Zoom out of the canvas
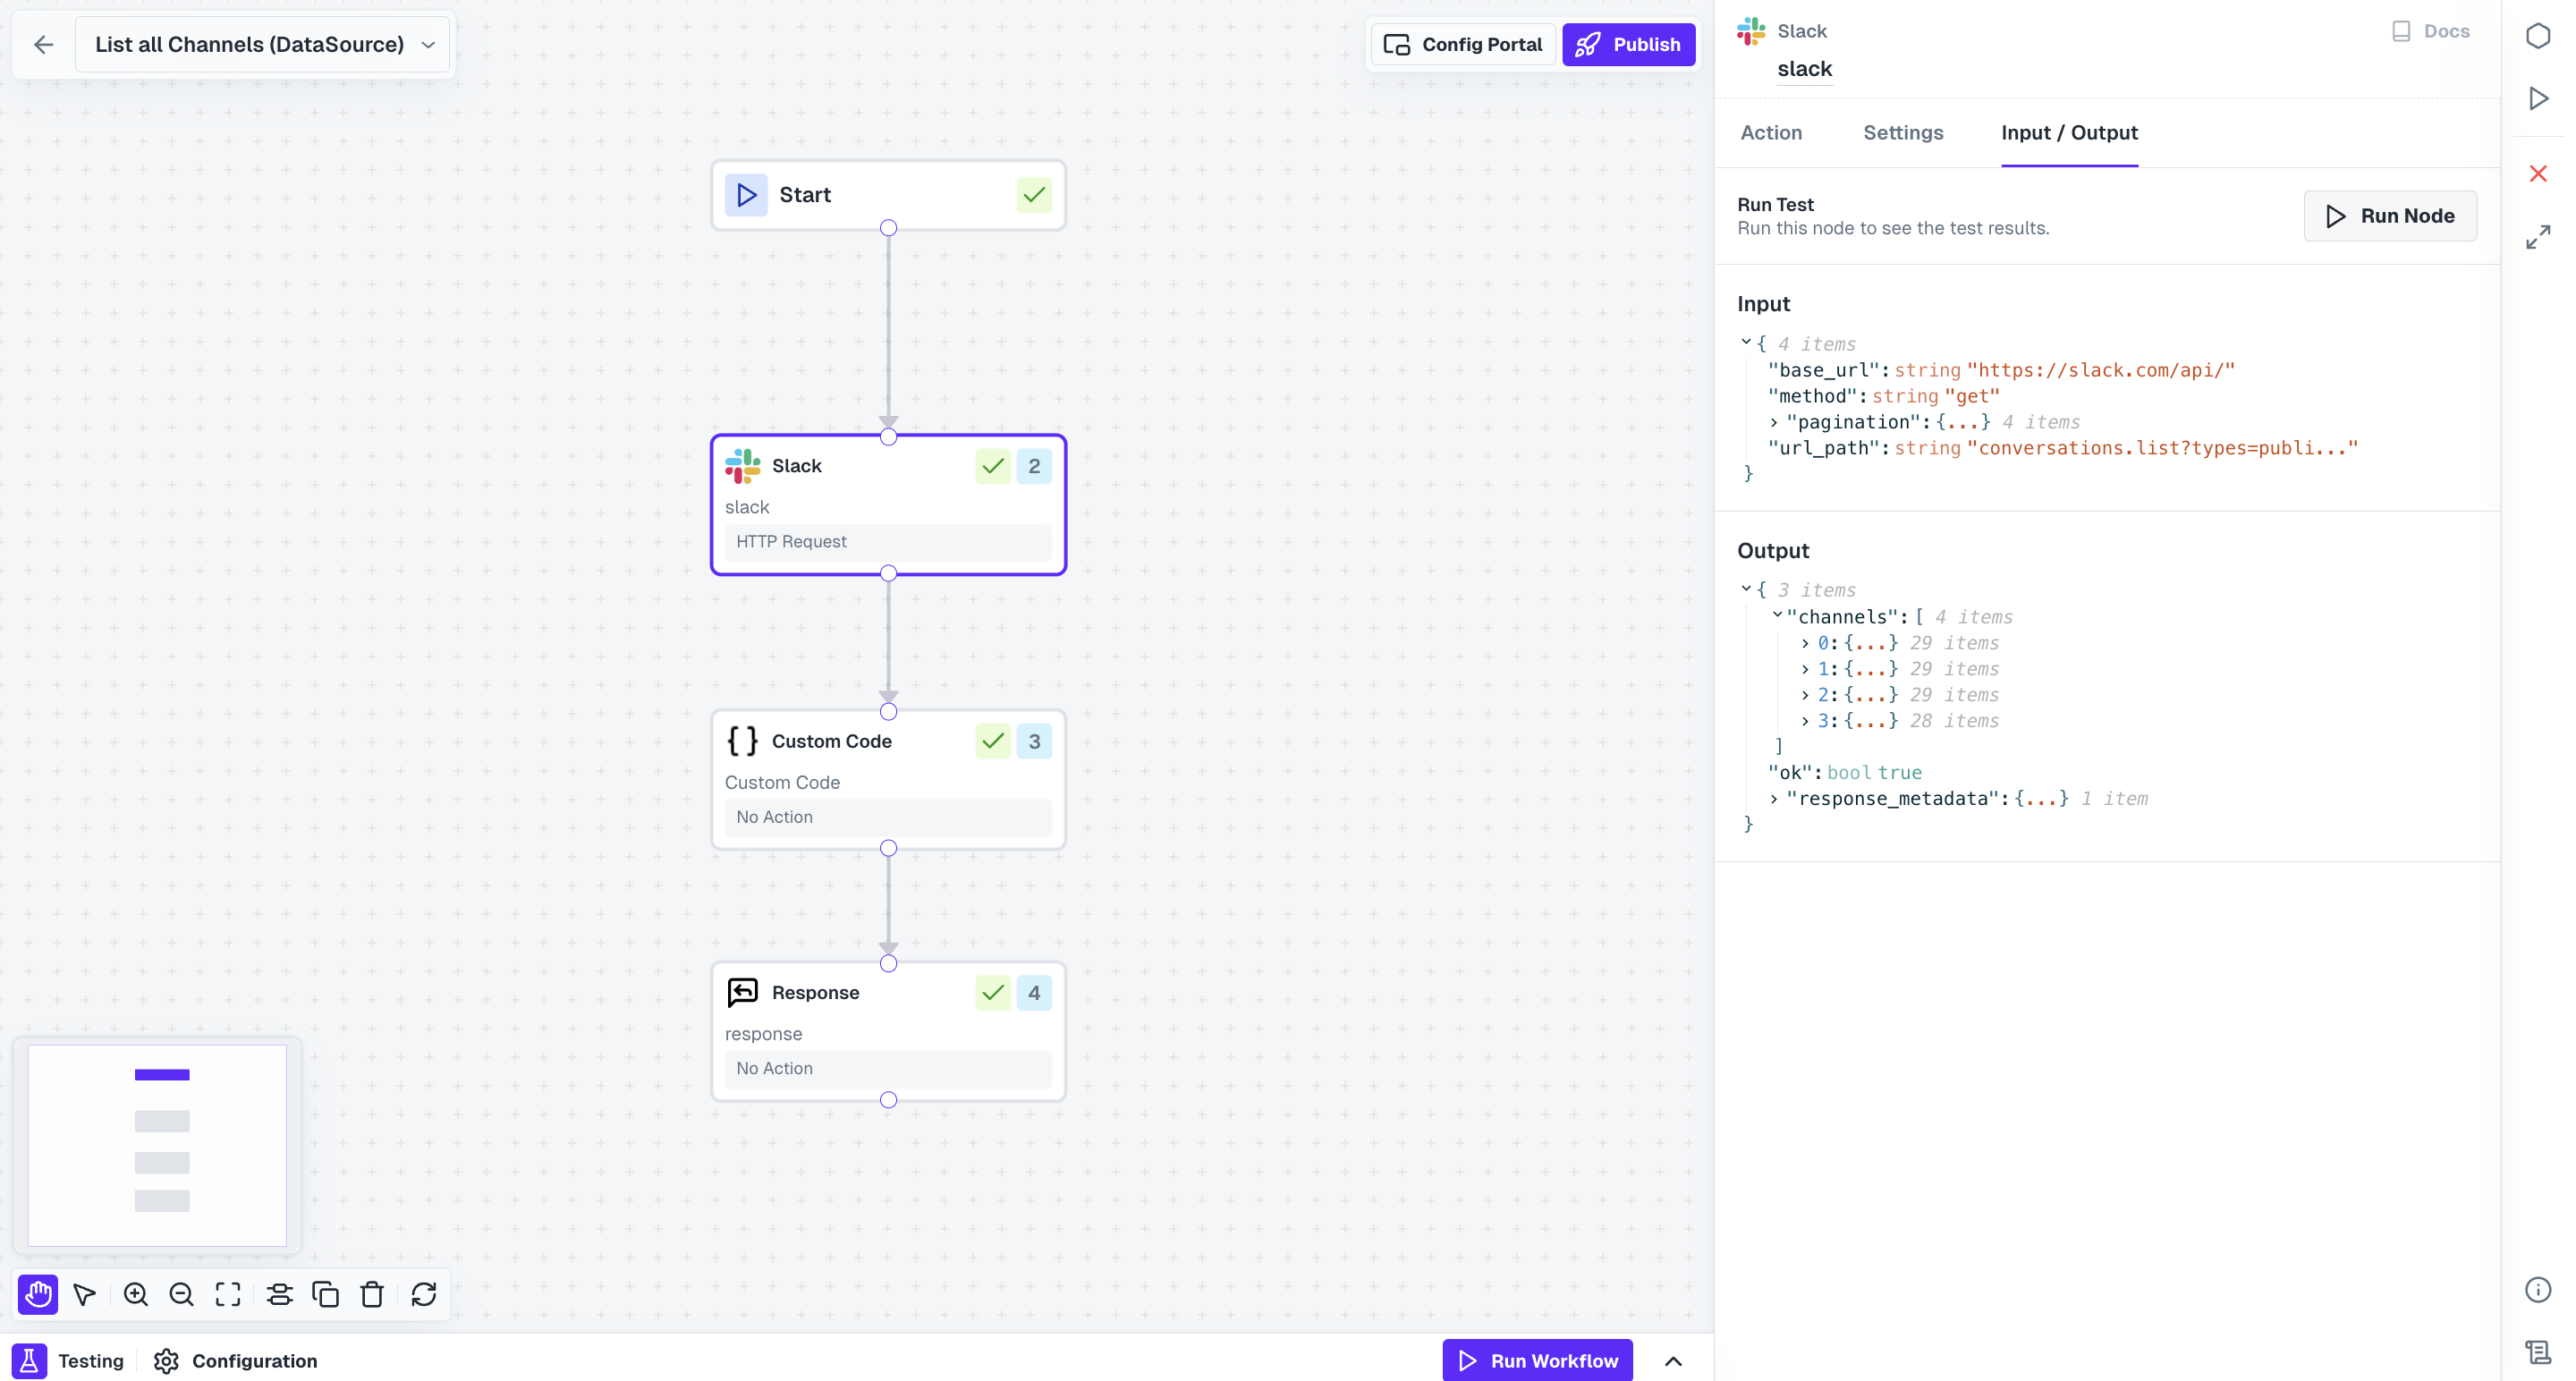 pyautogui.click(x=181, y=1294)
